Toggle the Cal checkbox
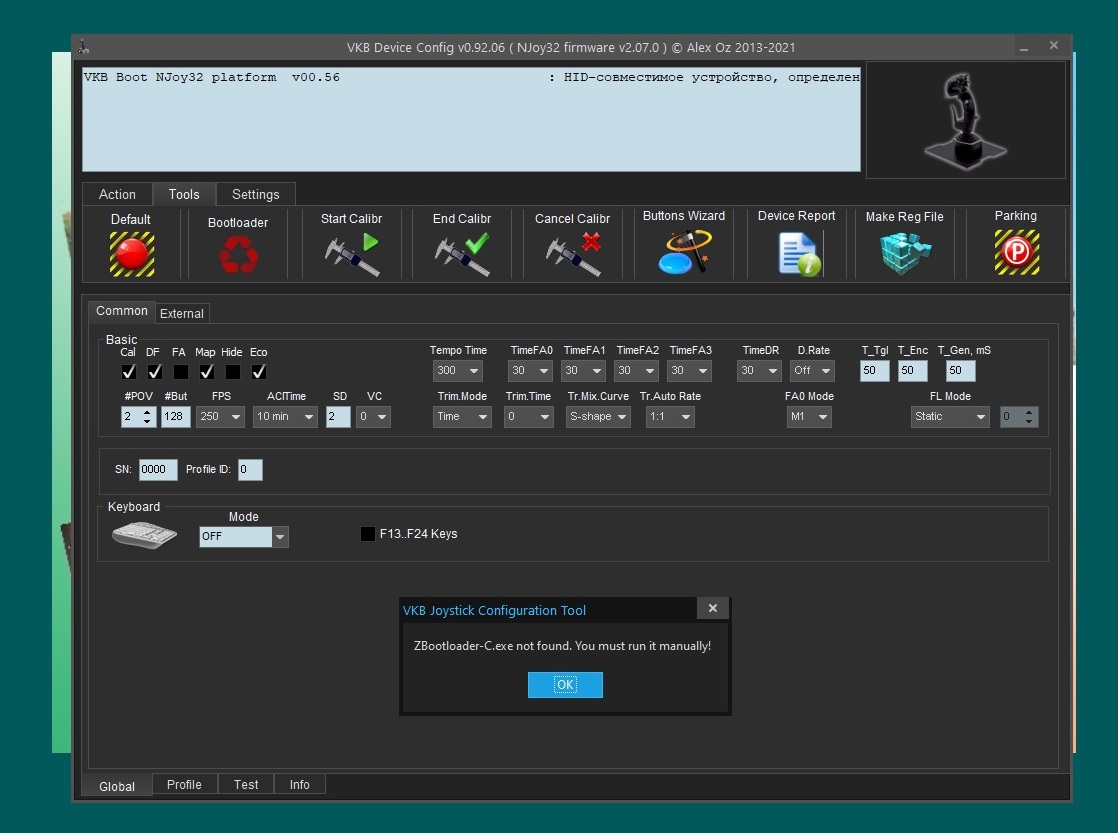The width and height of the screenshot is (1118, 833). click(x=128, y=372)
